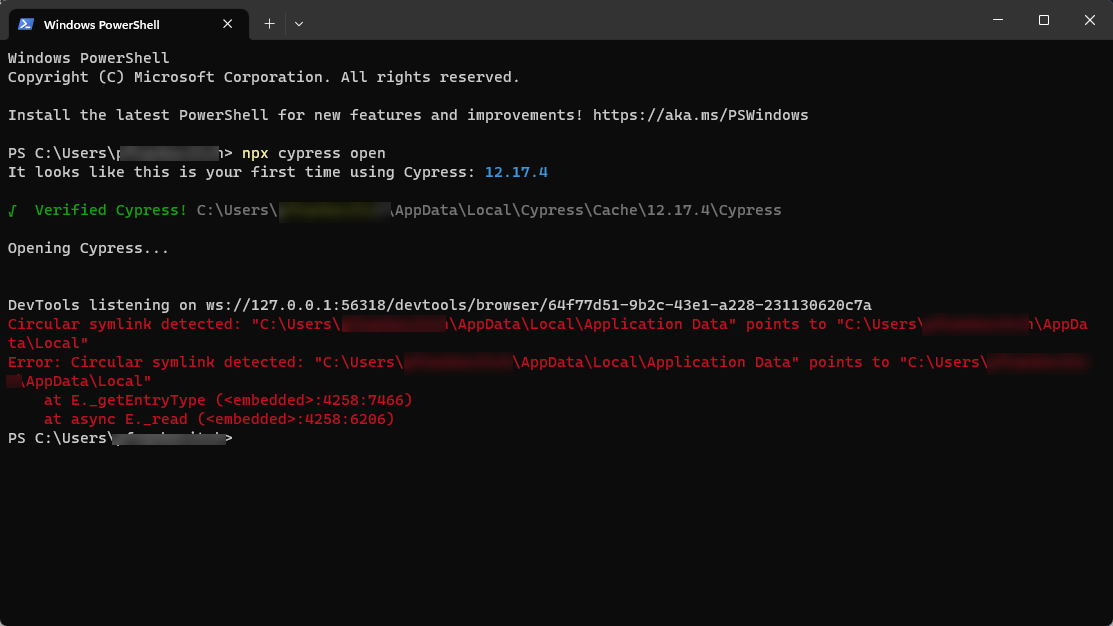
Task: Click the aka.ms/PSWindows update link
Action: pos(699,114)
